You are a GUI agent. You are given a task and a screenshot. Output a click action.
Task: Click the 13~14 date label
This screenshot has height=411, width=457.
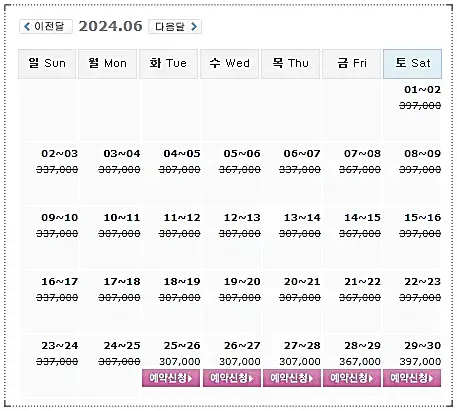tap(302, 218)
